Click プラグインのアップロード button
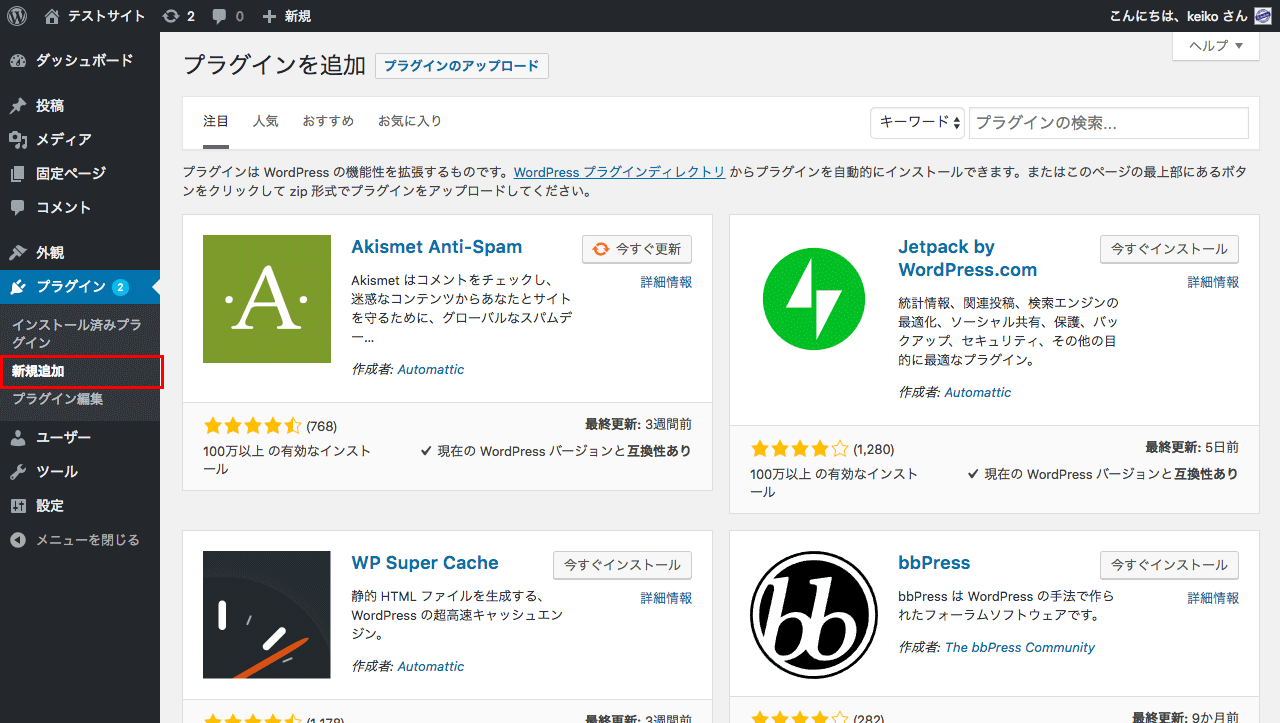Image resolution: width=1280 pixels, height=723 pixels. point(462,66)
